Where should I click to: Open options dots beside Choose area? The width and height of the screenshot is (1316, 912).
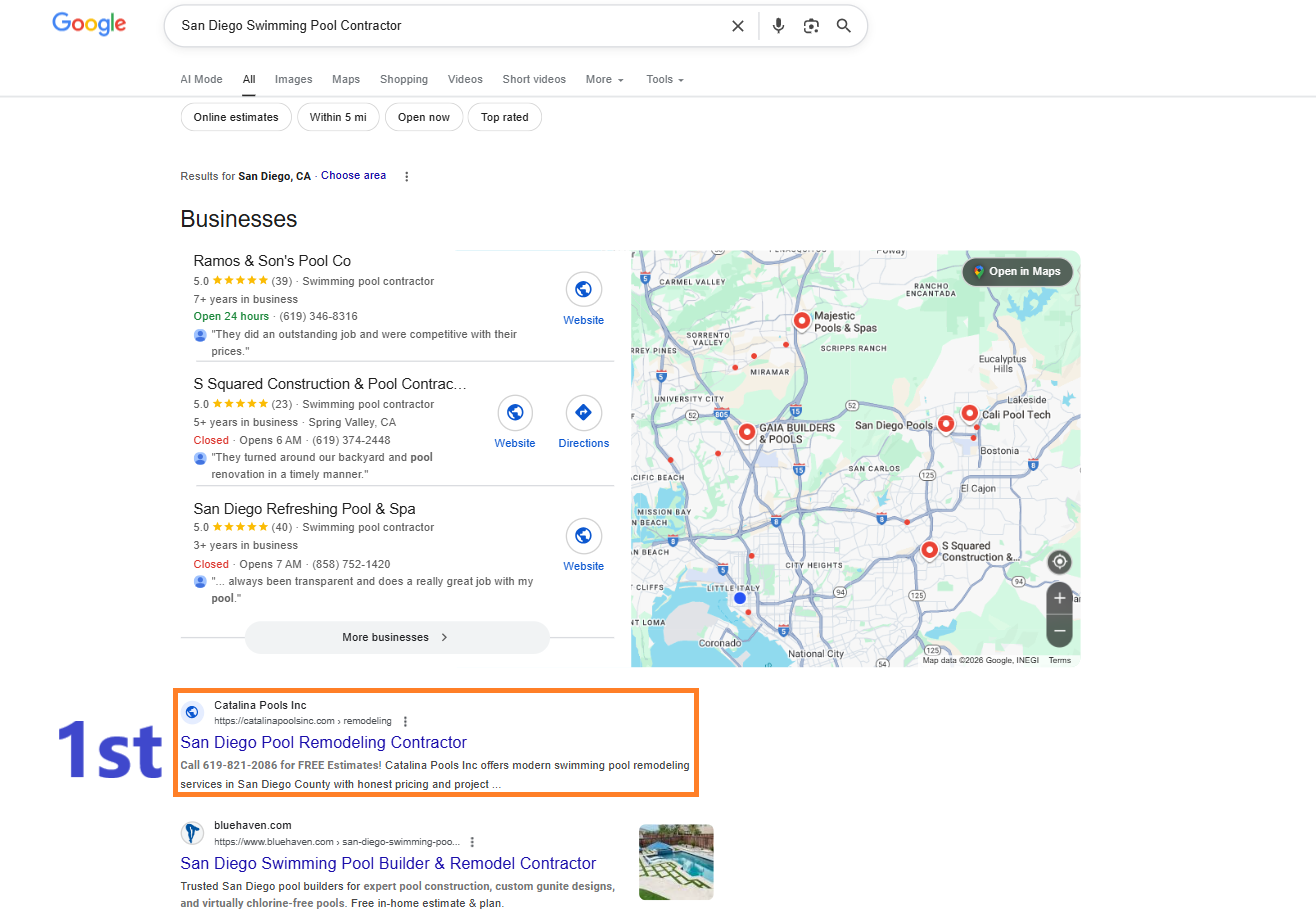click(406, 176)
